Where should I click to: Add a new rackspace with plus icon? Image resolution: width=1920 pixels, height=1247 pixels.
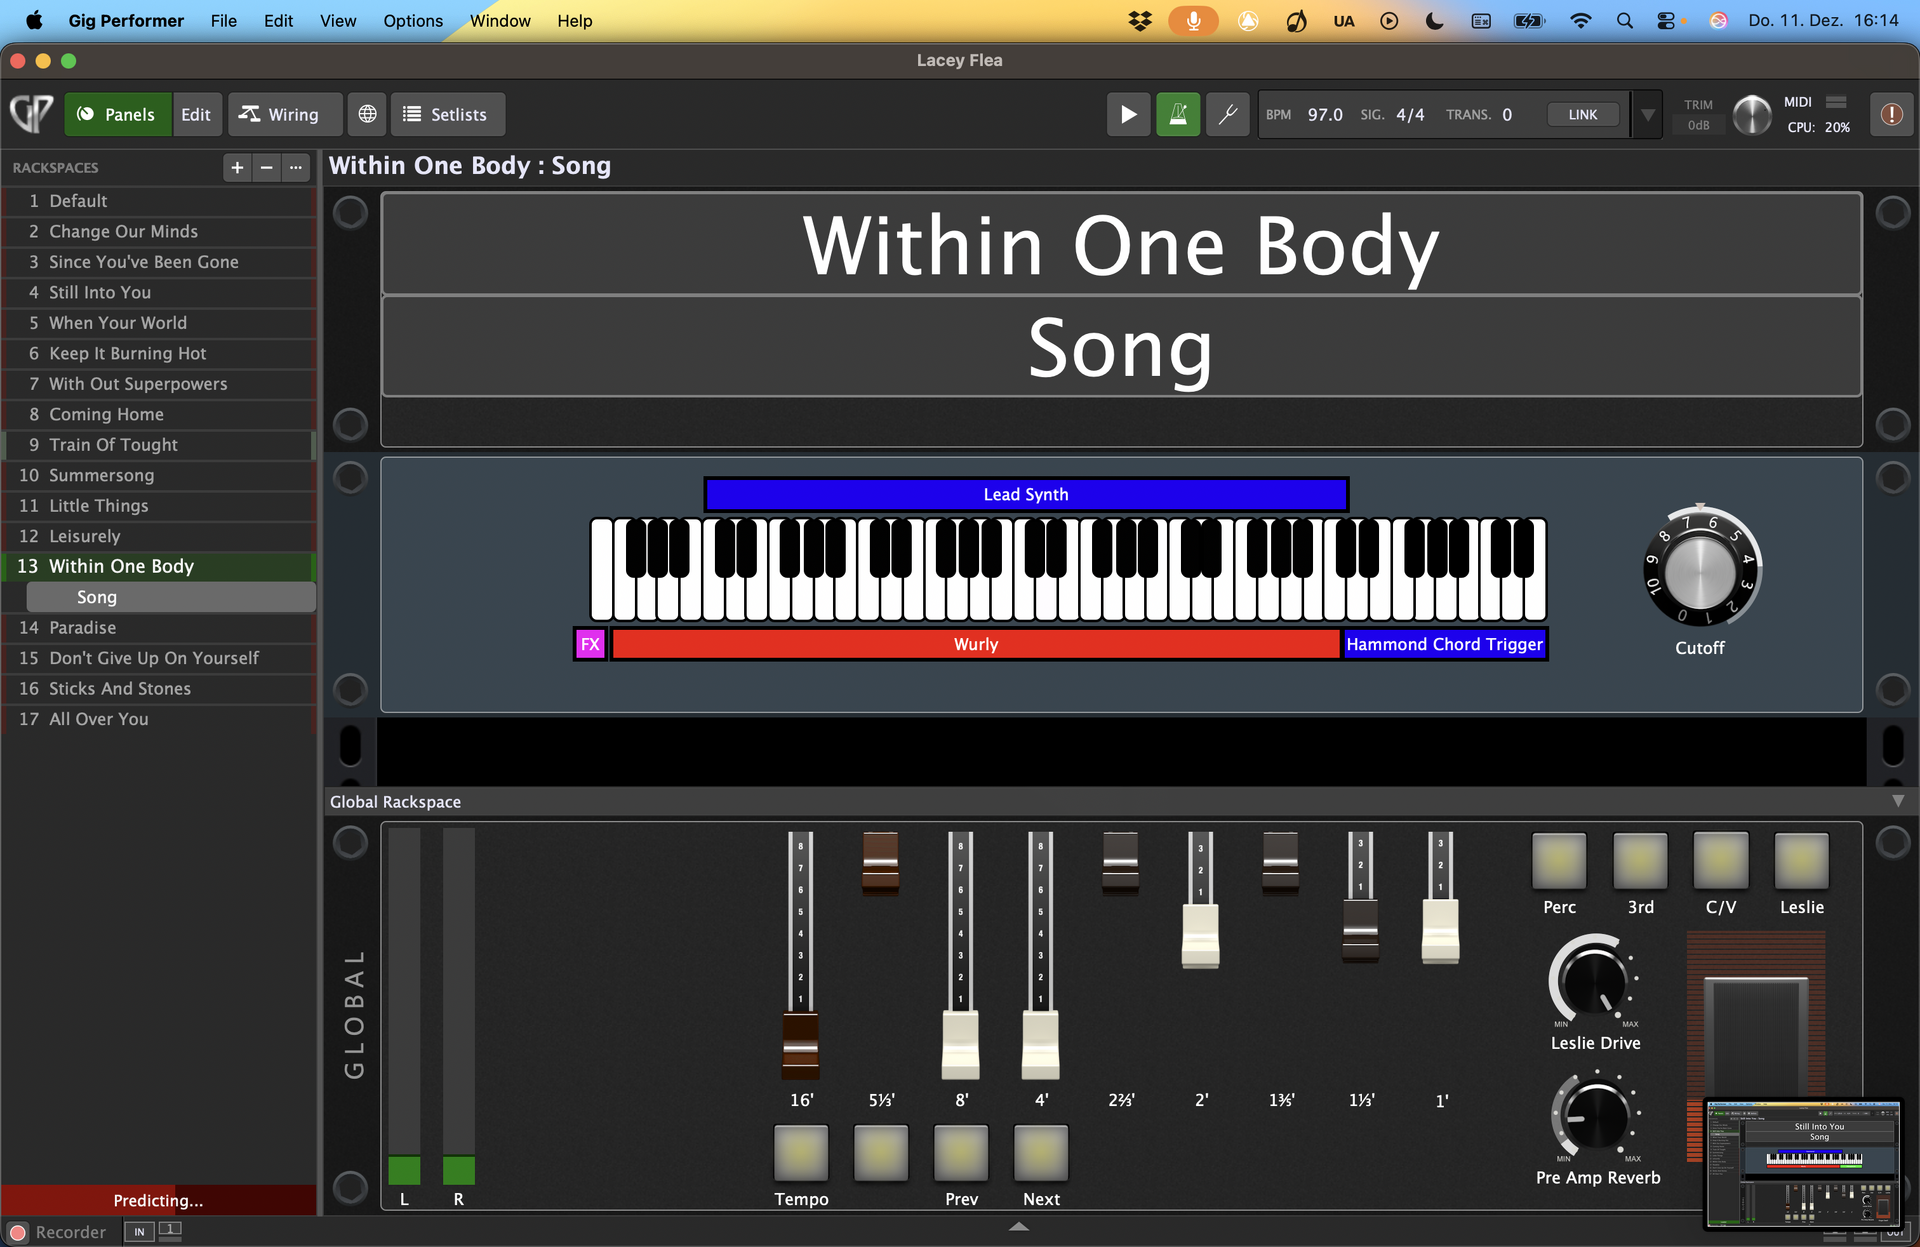[237, 168]
